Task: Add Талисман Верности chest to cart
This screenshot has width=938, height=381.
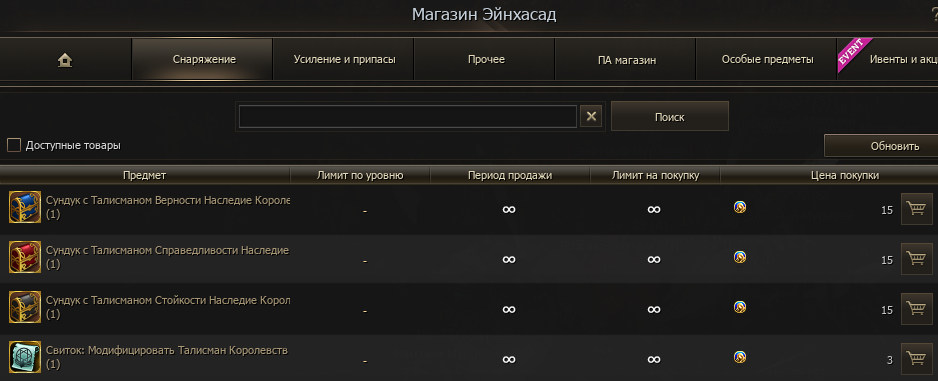Action: click(916, 209)
